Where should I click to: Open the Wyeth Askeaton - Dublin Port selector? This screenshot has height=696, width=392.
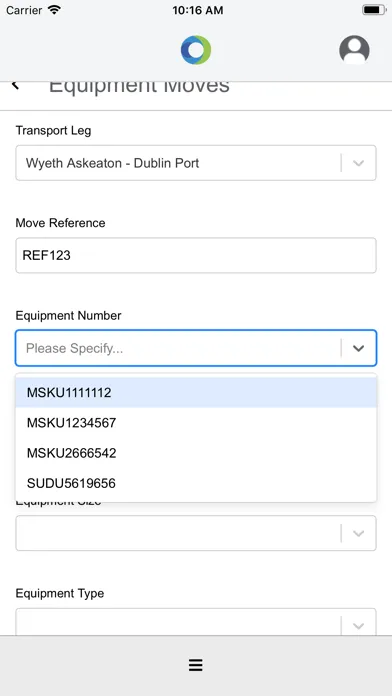click(x=196, y=163)
